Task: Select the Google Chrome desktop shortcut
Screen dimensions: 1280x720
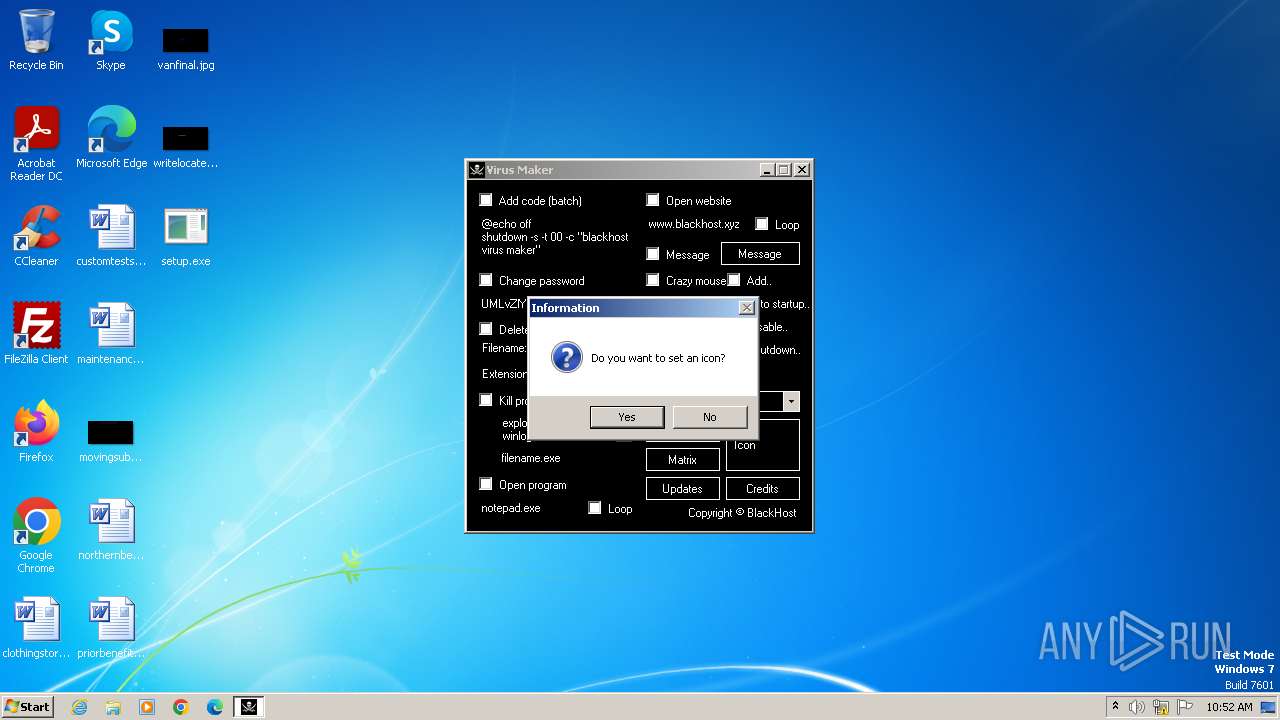Action: (x=36, y=536)
